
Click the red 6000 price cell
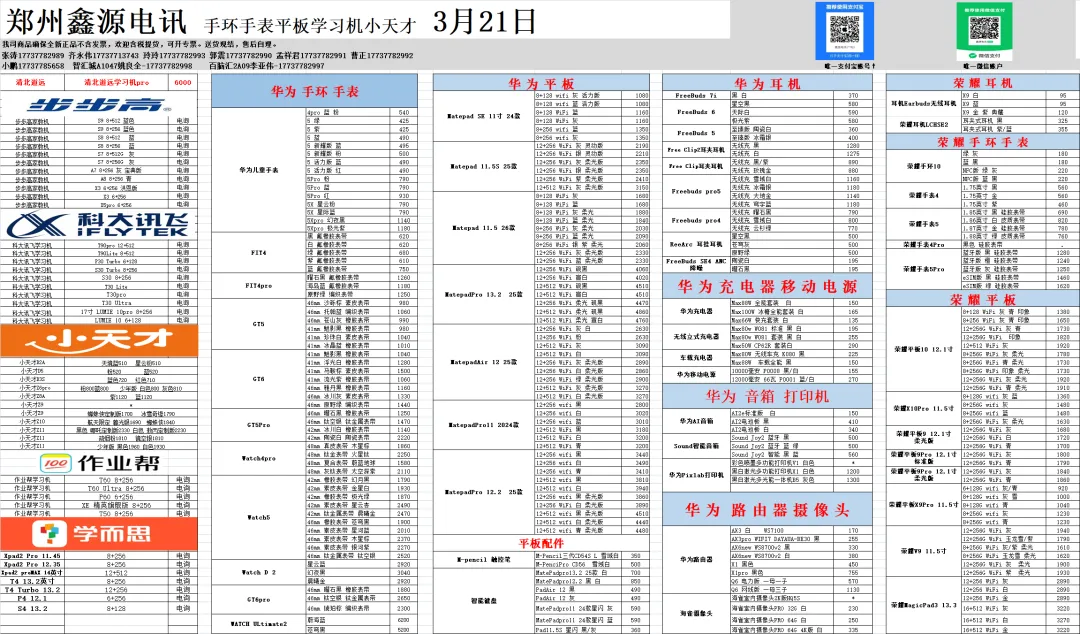(x=183, y=82)
